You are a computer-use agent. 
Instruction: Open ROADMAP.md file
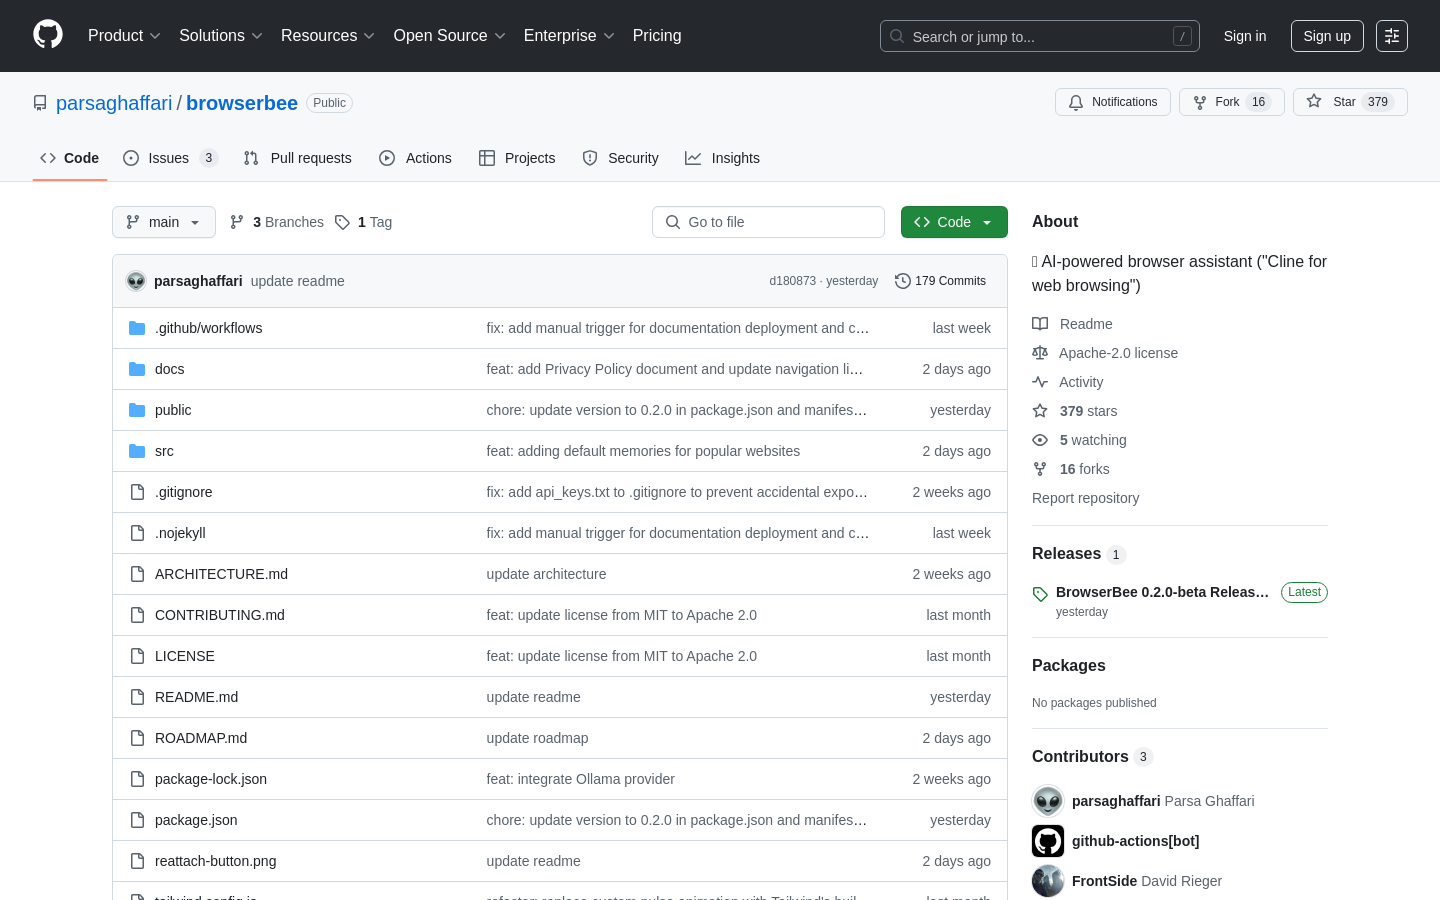pos(201,738)
